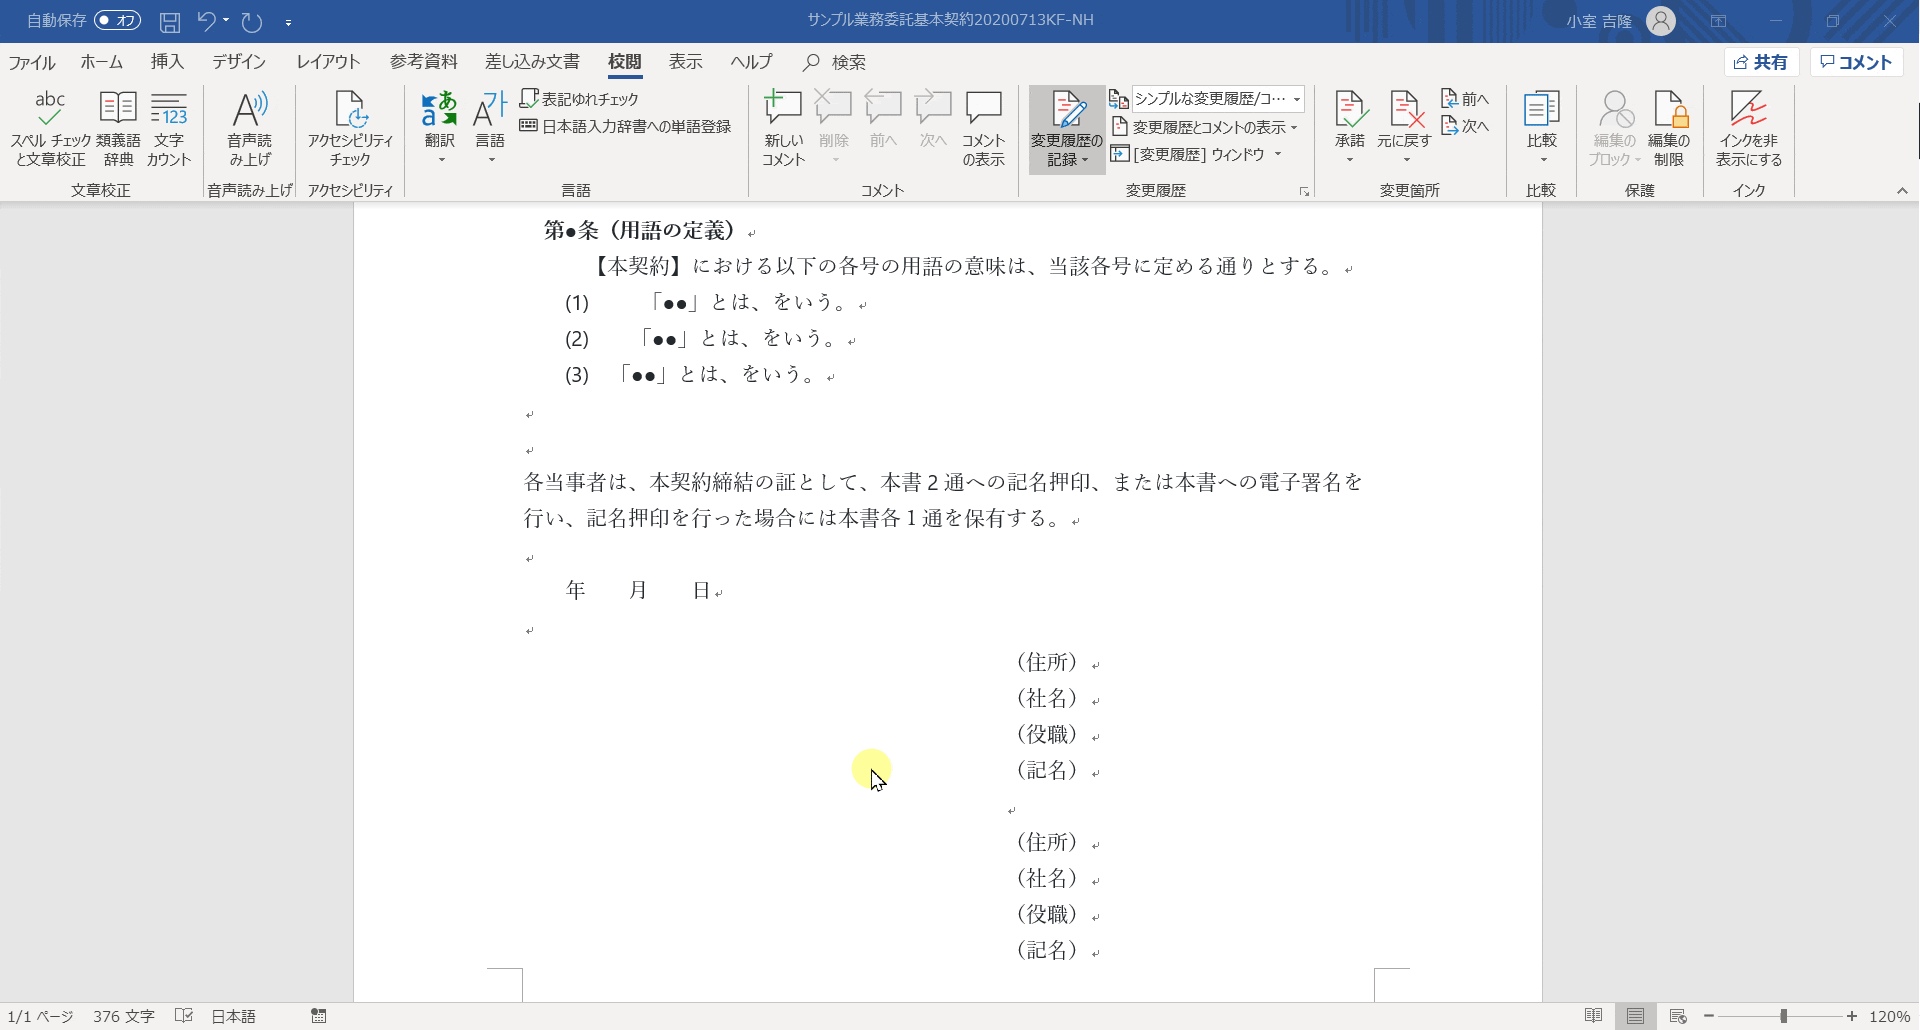Run spell check and grammar (スペルチェックと文章校正)
Image resolution: width=1920 pixels, height=1030 pixels.
[x=50, y=128]
